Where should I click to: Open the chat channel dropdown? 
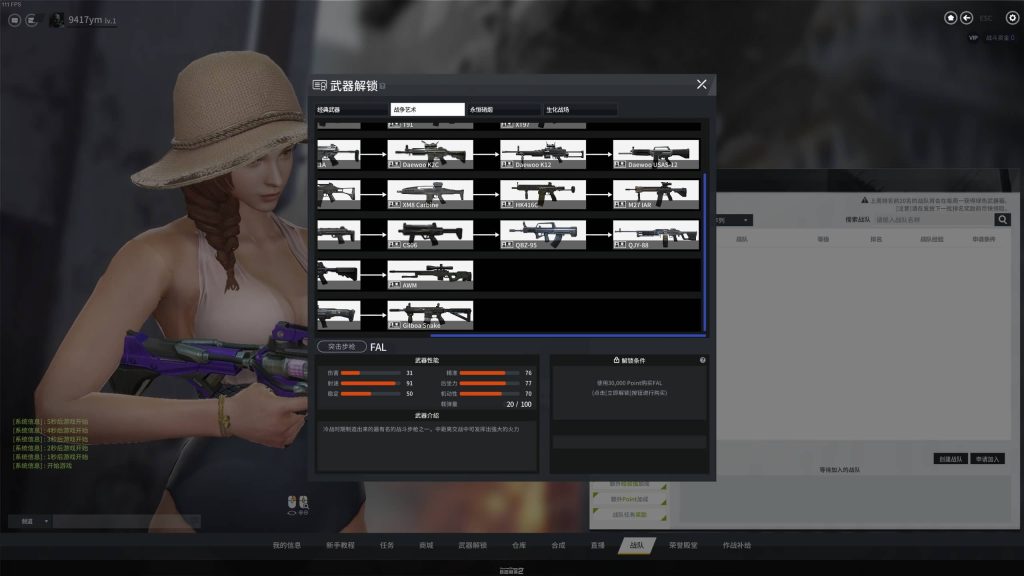(30, 521)
